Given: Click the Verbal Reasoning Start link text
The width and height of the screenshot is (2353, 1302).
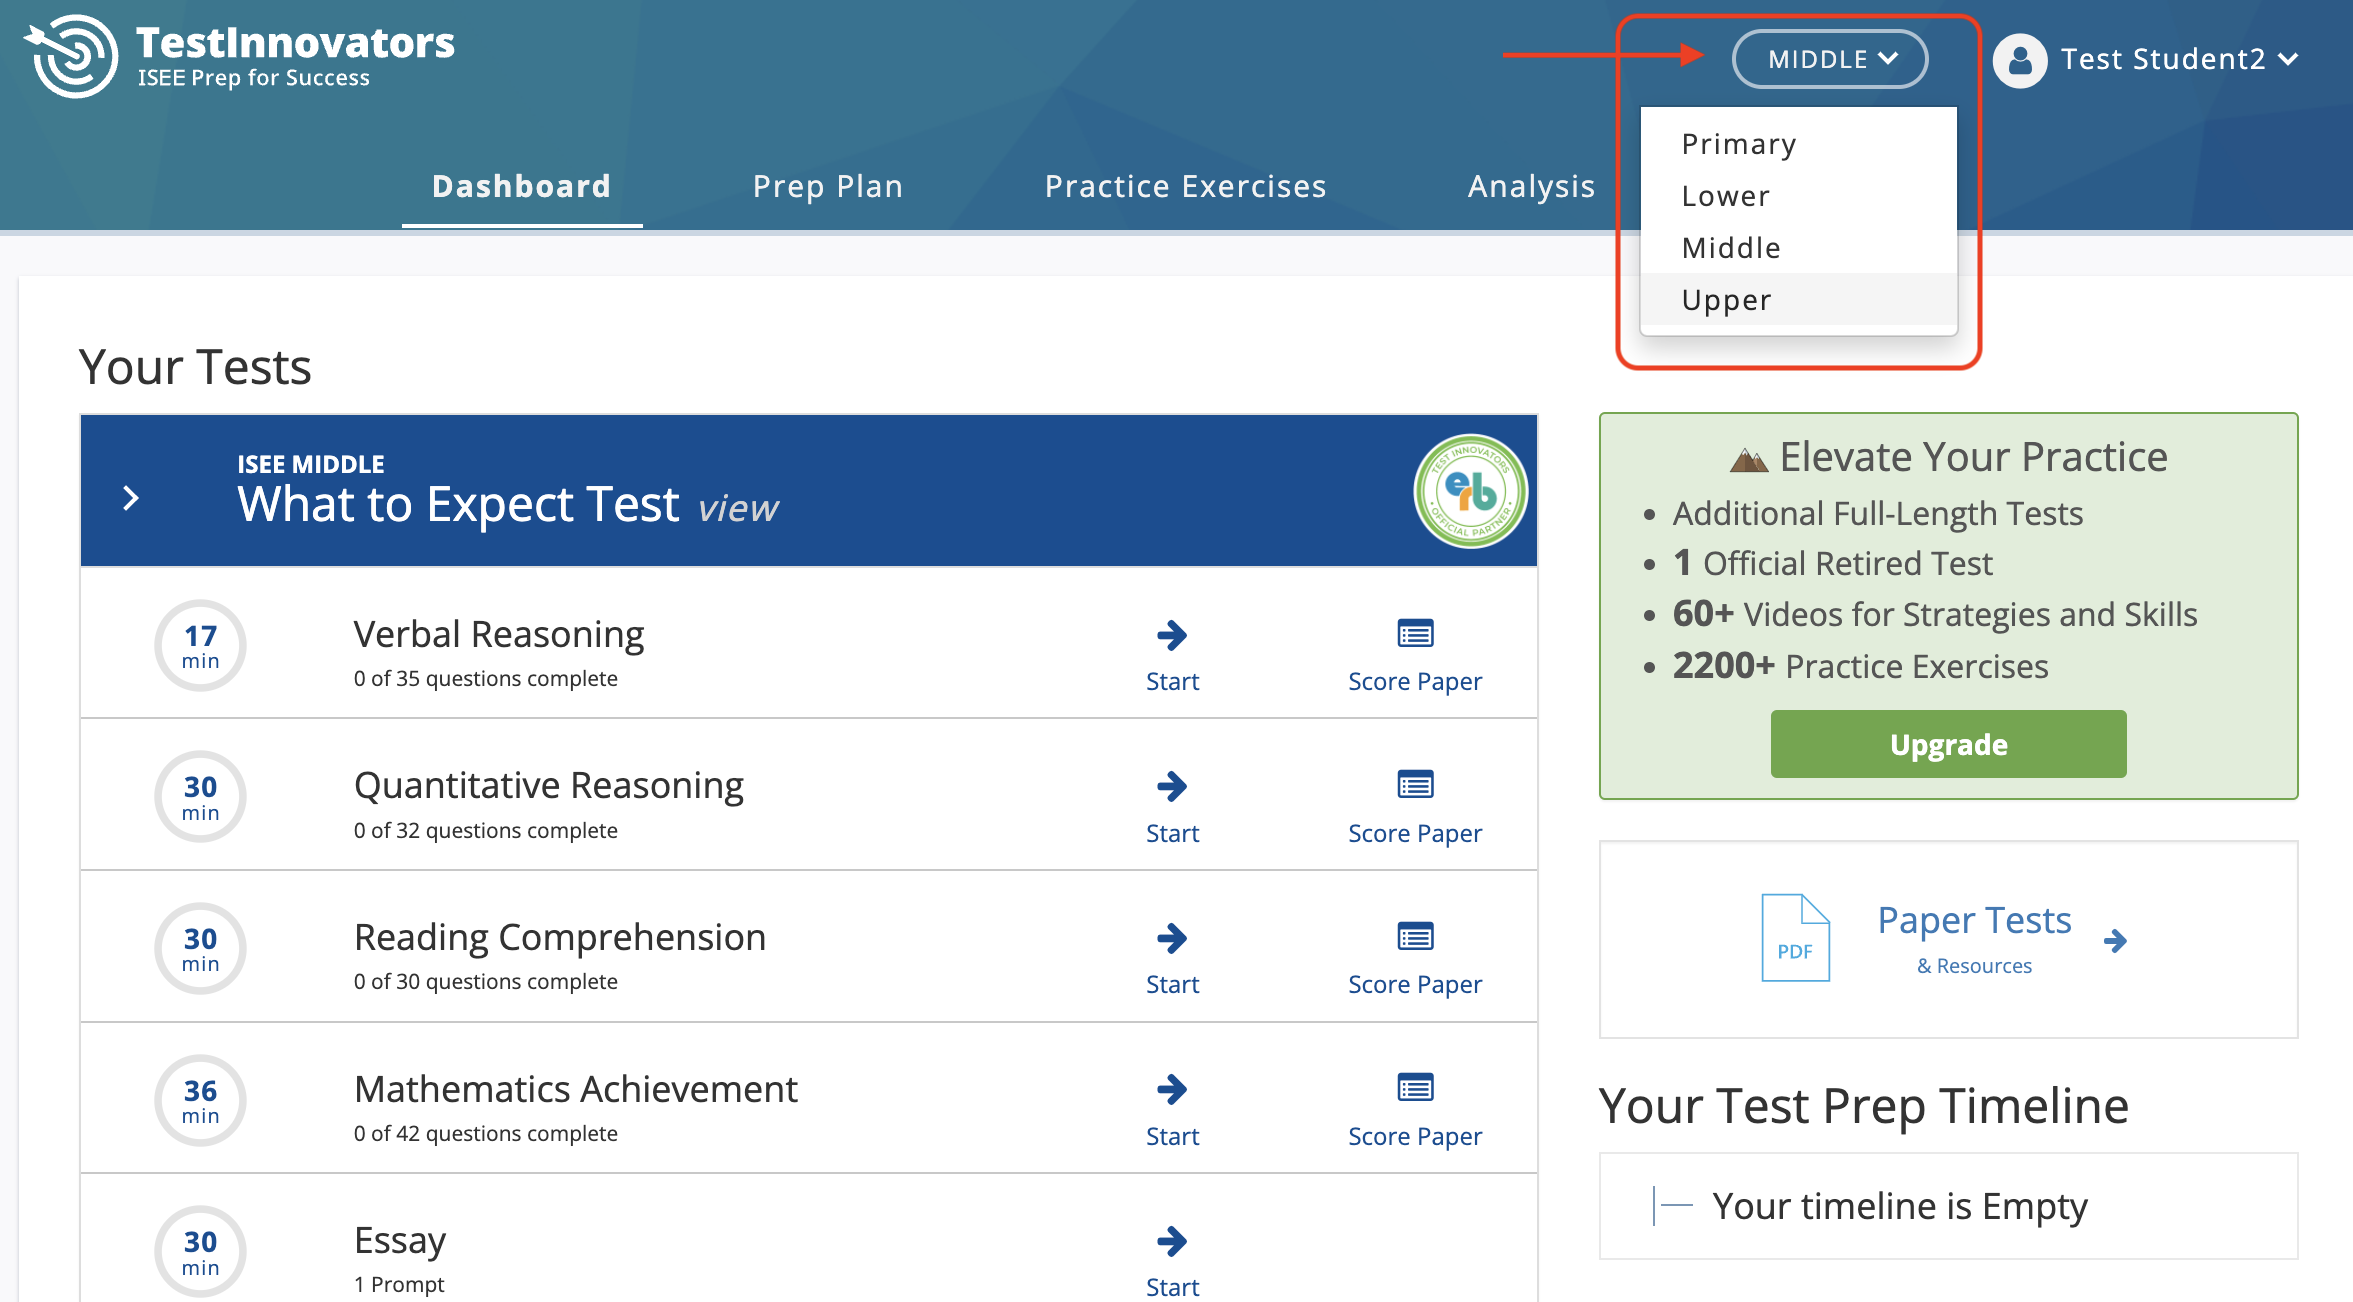Looking at the screenshot, I should point(1172,682).
